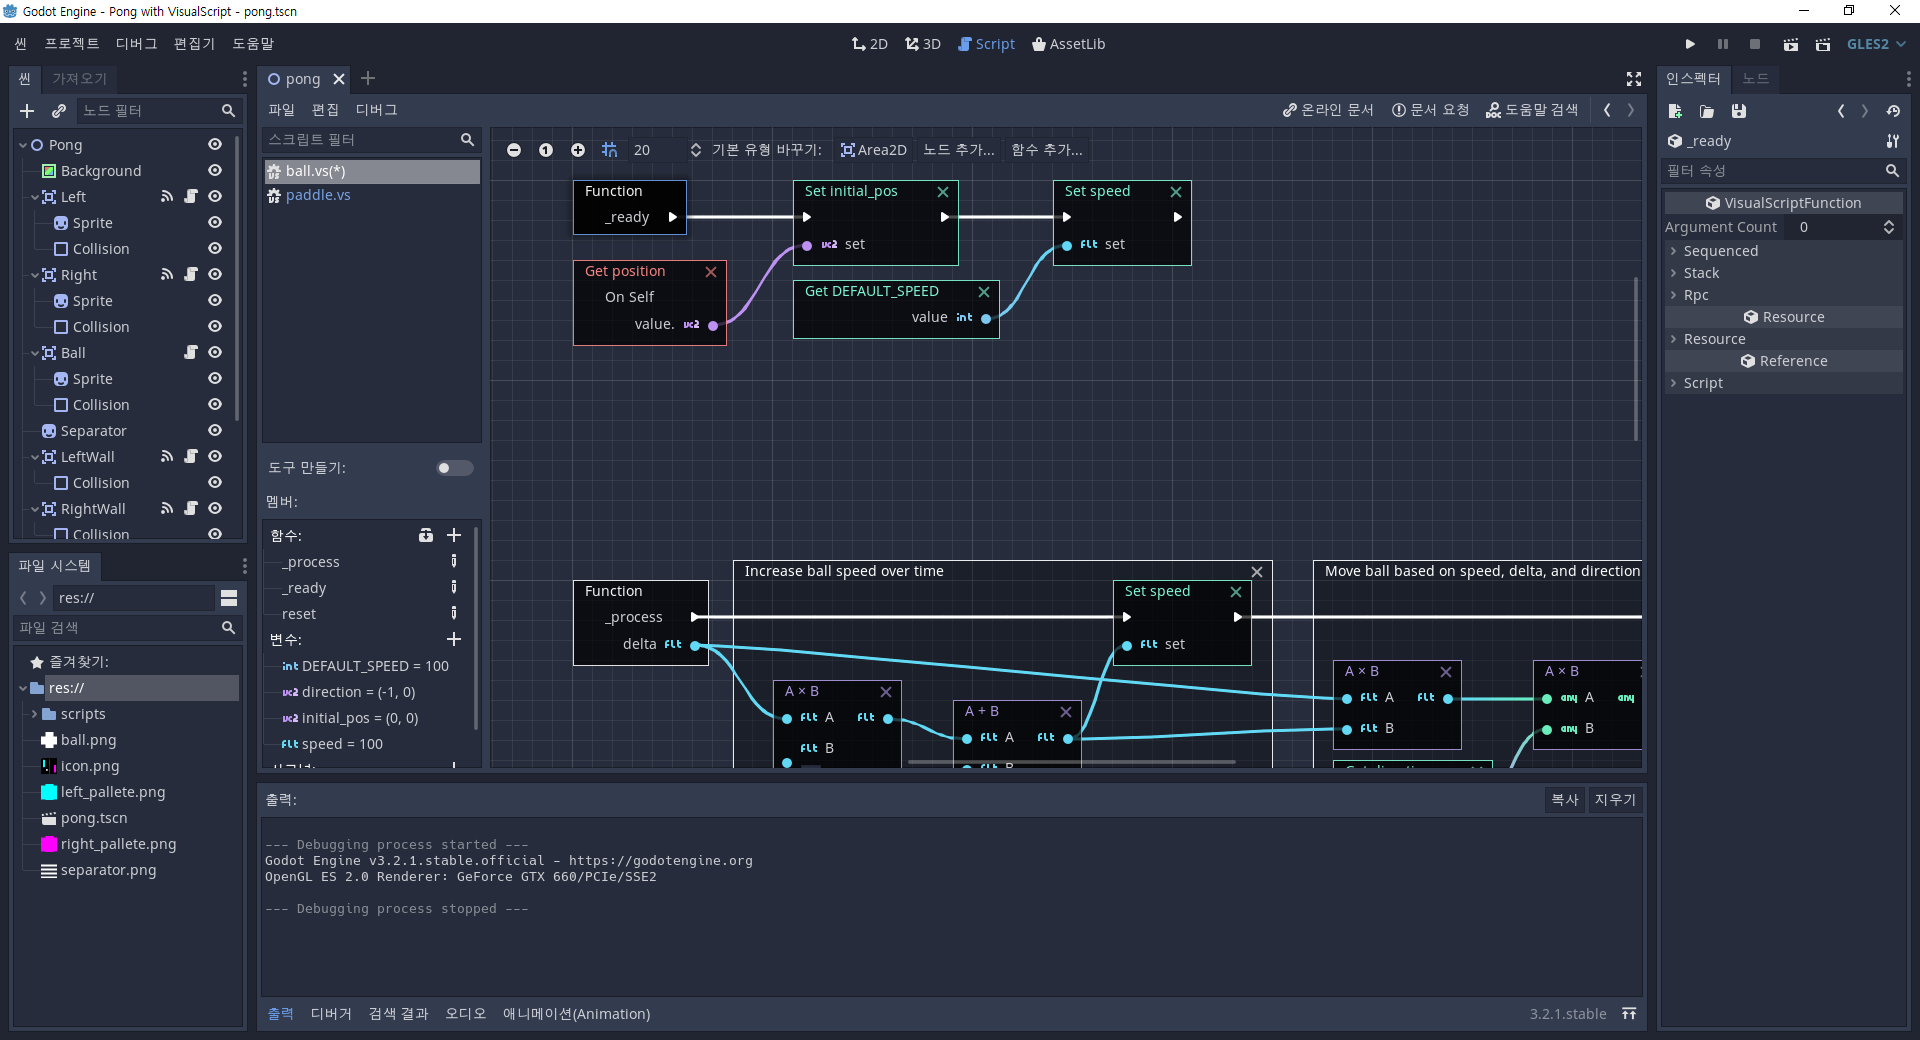
Task: Stop the running scene
Action: 1755,44
